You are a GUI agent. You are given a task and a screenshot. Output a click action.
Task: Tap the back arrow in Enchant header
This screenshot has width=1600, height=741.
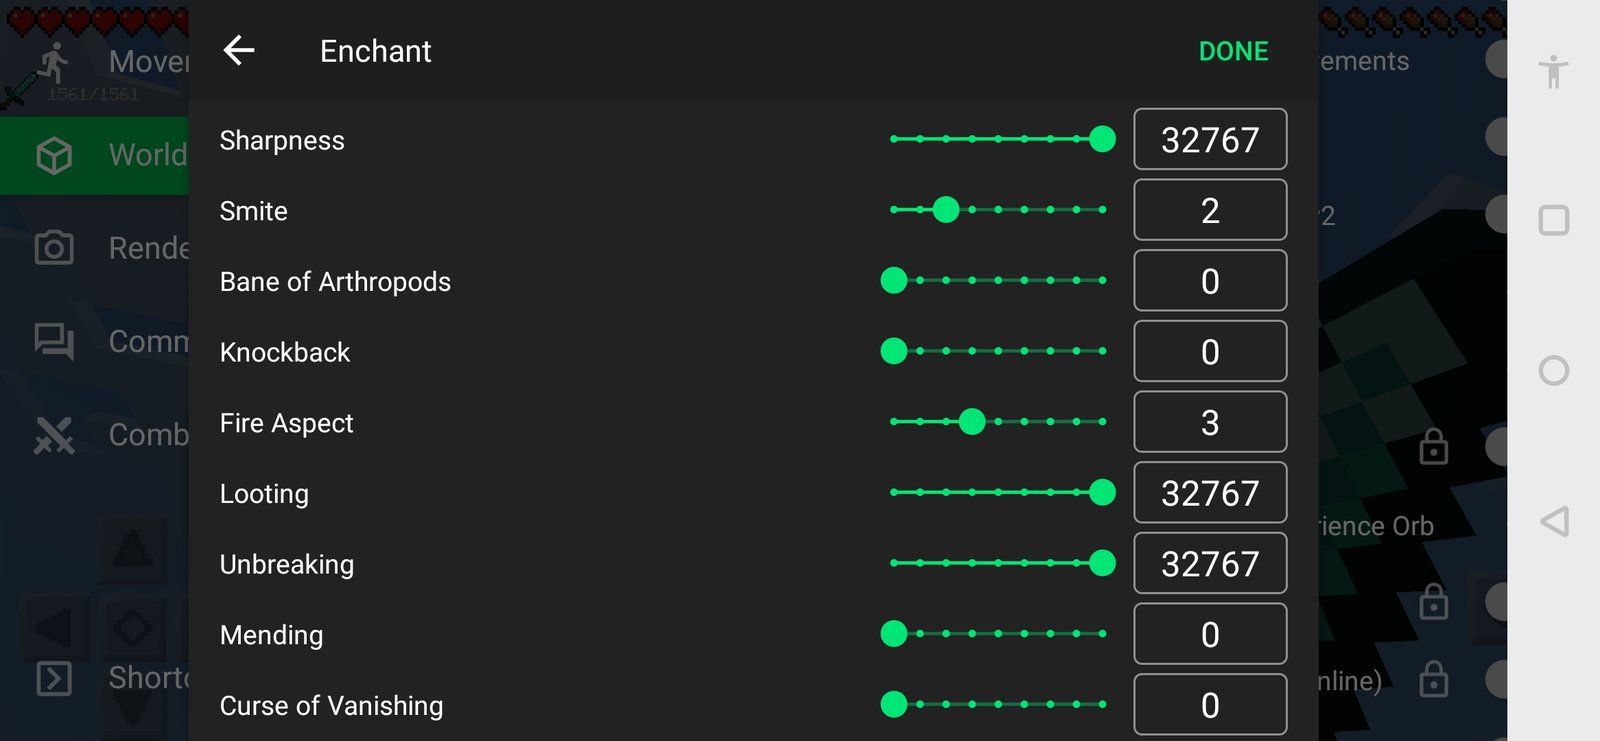pyautogui.click(x=239, y=50)
